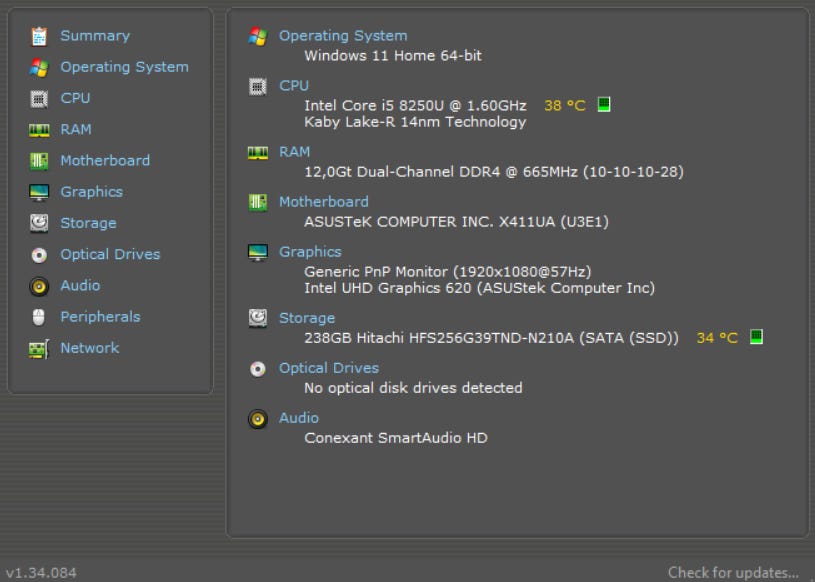Click the Storage drive icon in summary panel

click(258, 319)
